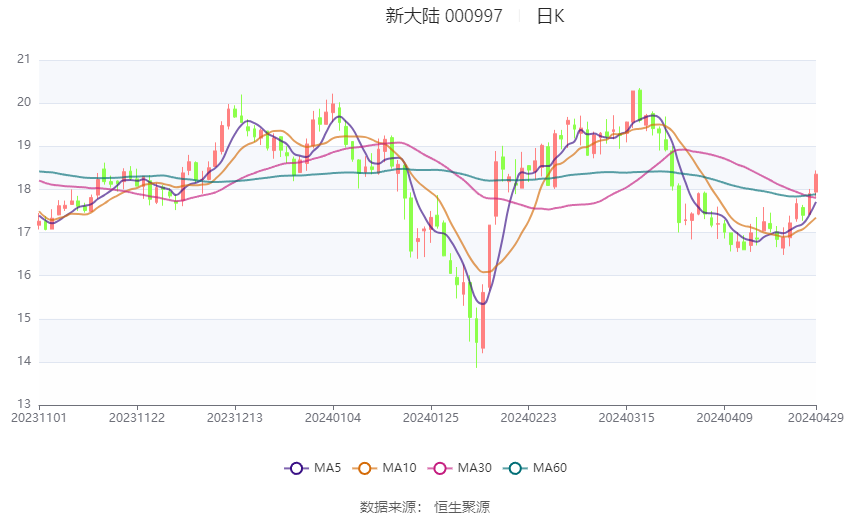Click the 日K label in title
Screen dimensions: 850x517
pyautogui.click(x=551, y=16)
